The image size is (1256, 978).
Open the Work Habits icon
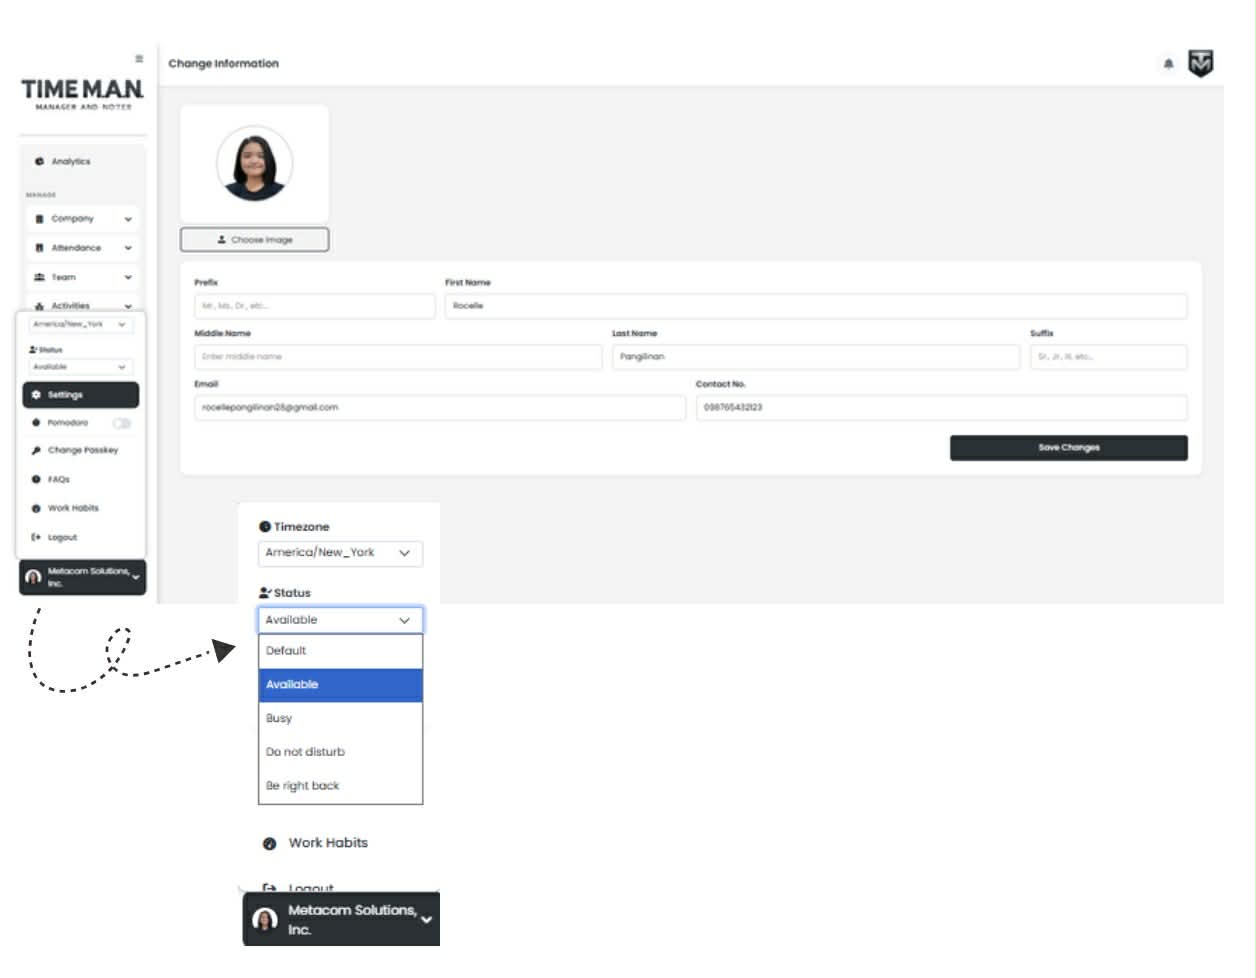36,509
